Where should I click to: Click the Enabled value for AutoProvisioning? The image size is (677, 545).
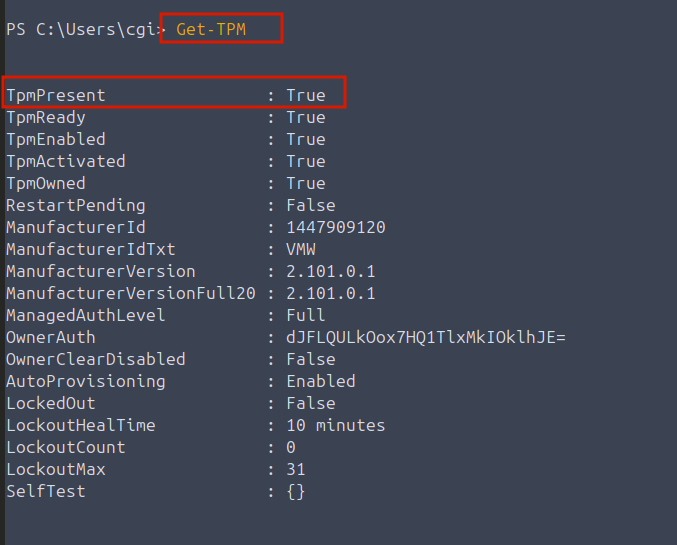click(320, 381)
